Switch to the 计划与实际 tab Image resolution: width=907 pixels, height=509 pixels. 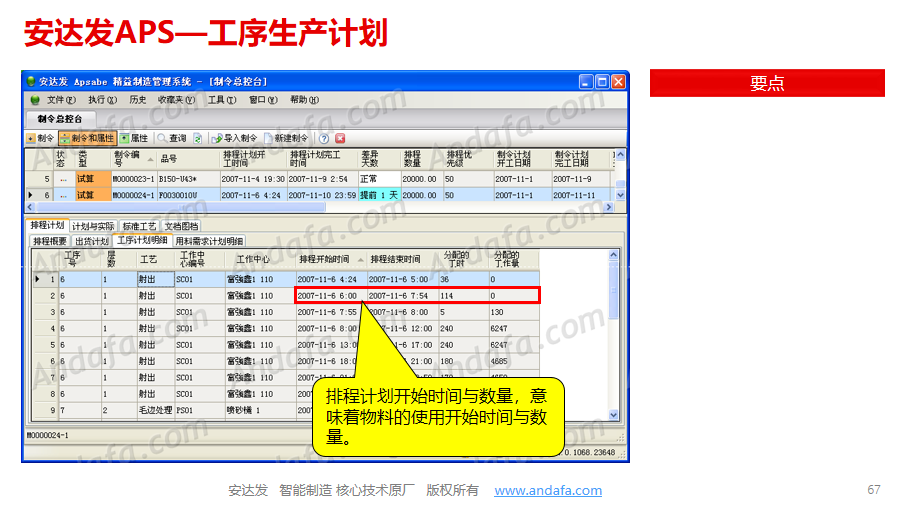pos(93,226)
